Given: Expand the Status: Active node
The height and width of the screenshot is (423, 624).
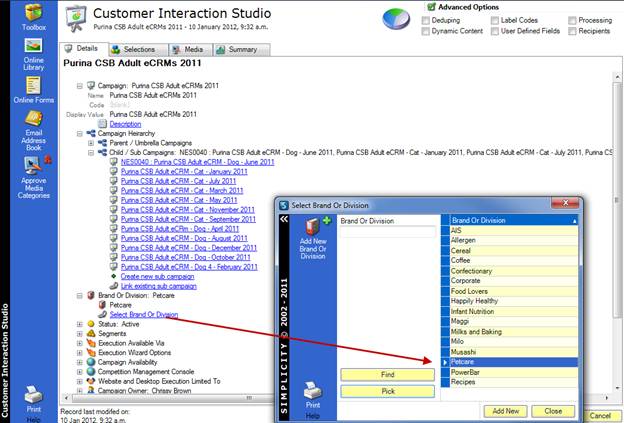Looking at the screenshot, I should pos(80,324).
